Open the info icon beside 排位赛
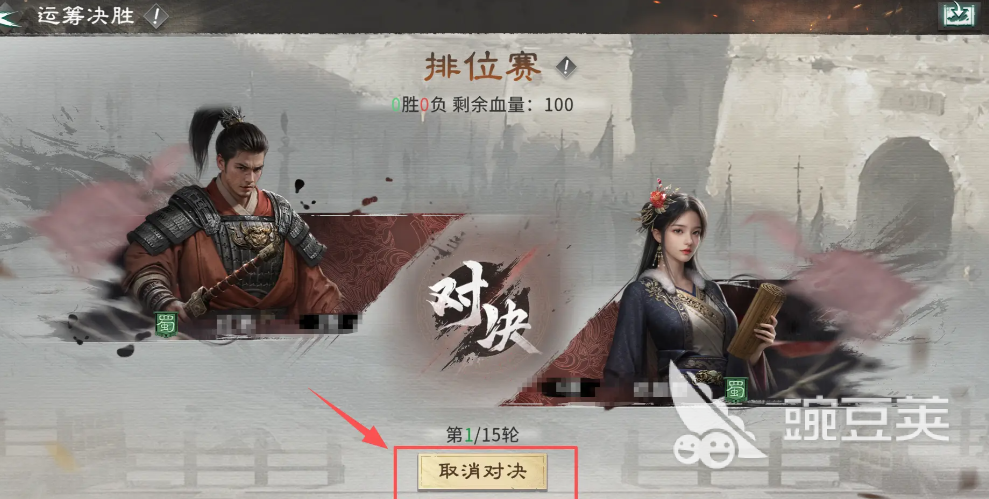Image resolution: width=989 pixels, height=499 pixels. [x=566, y=66]
